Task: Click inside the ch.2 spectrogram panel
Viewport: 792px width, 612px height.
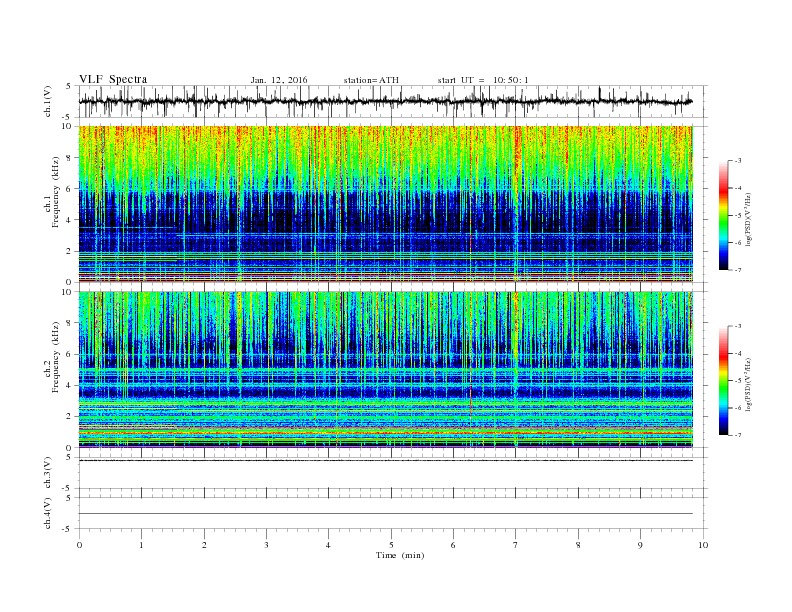Action: pos(385,370)
